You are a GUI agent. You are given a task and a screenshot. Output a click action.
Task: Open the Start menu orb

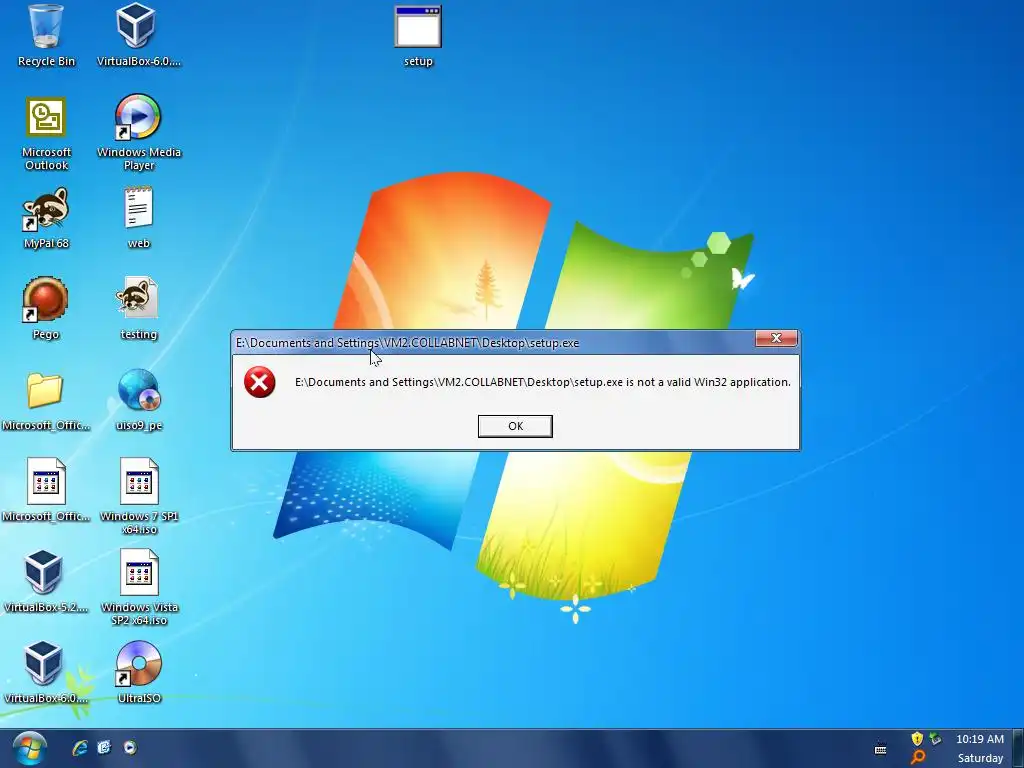tap(29, 748)
